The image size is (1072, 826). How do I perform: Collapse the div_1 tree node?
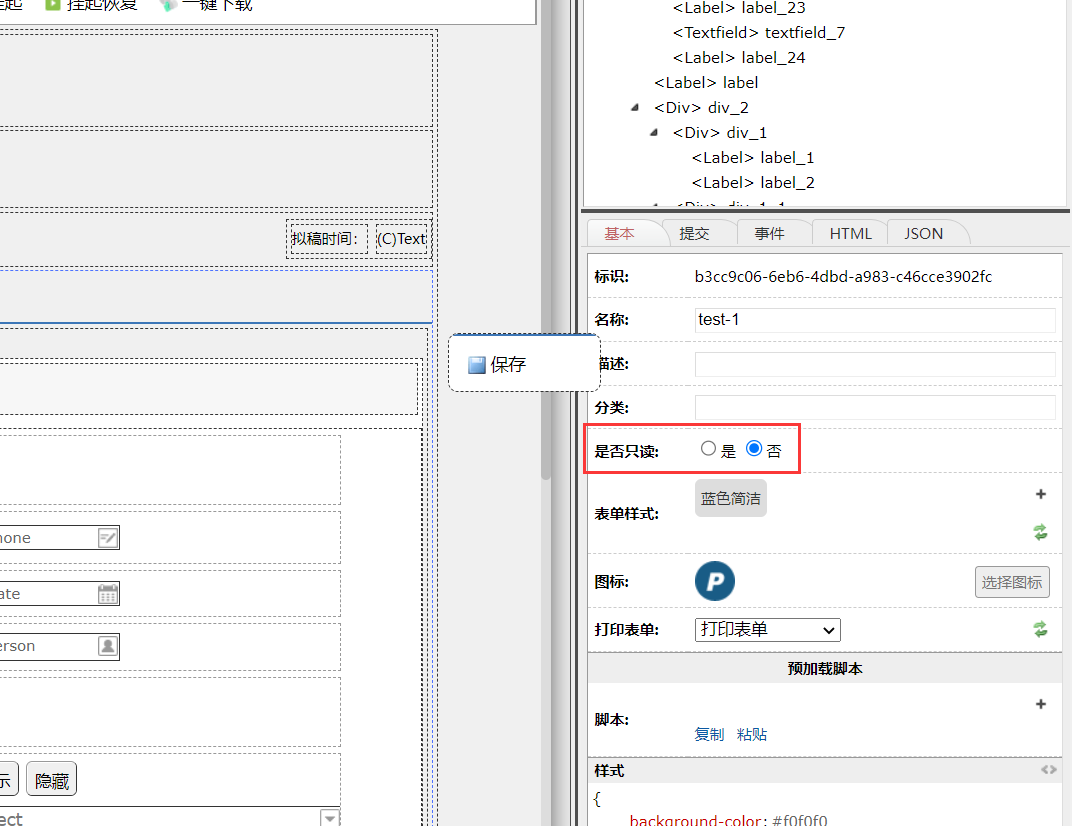[654, 133]
